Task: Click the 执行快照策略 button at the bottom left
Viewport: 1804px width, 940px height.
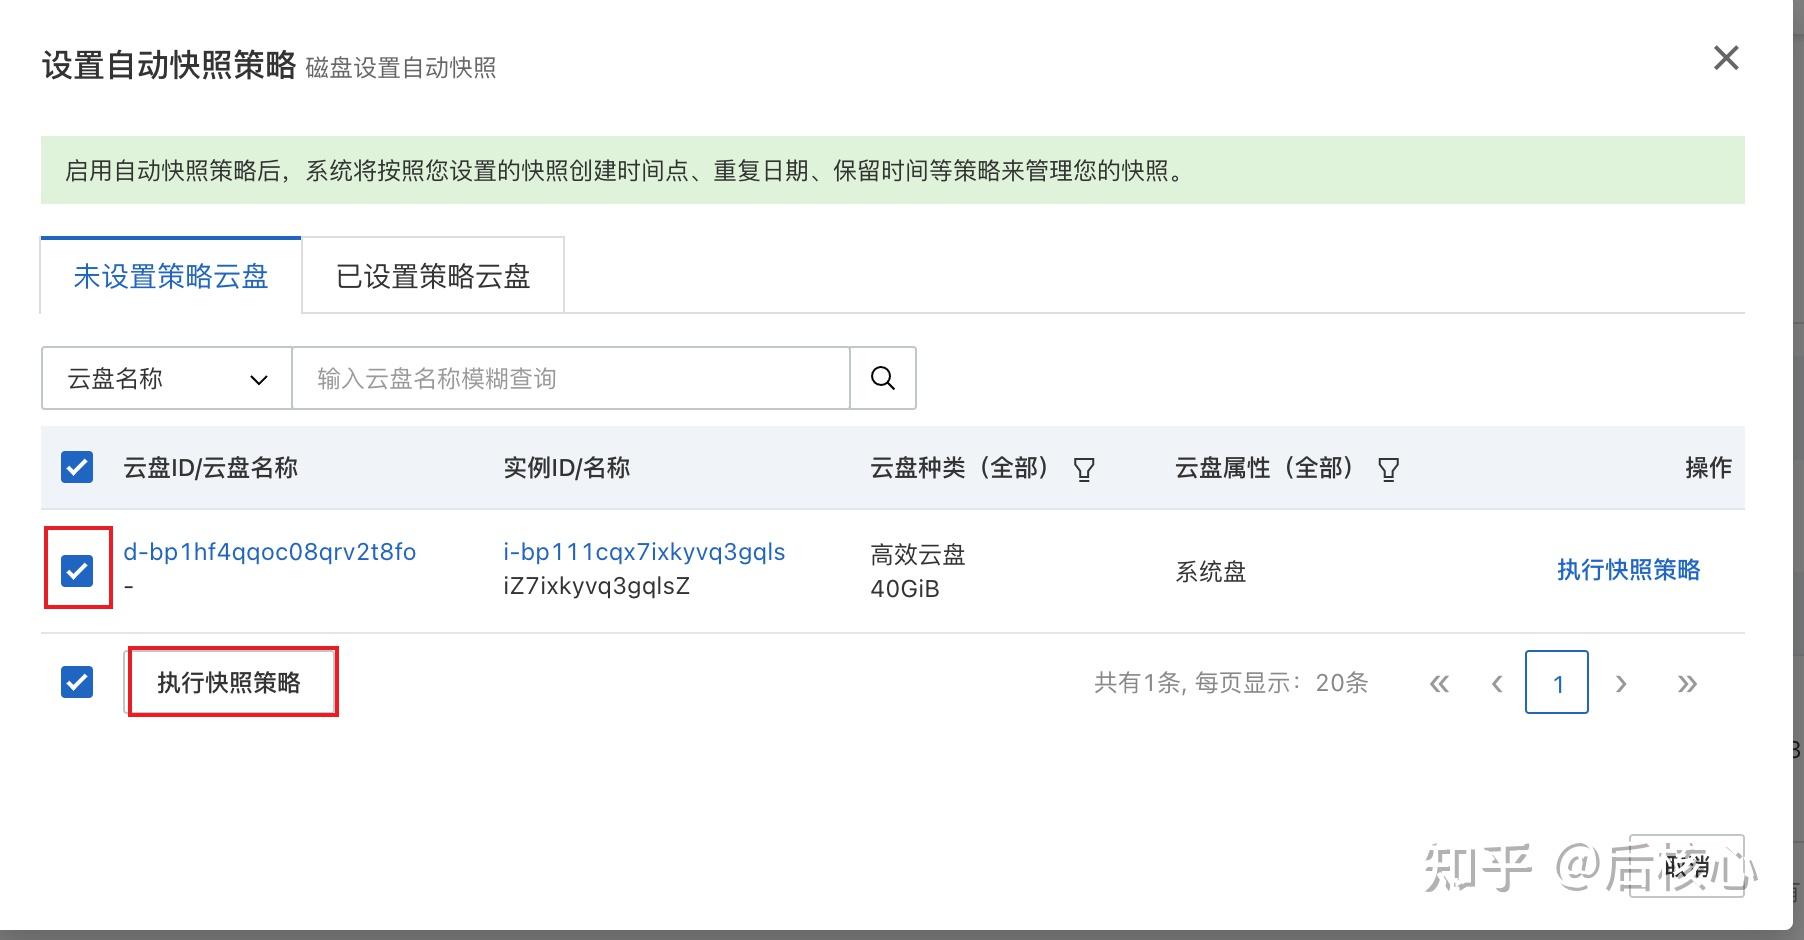Action: [x=229, y=682]
